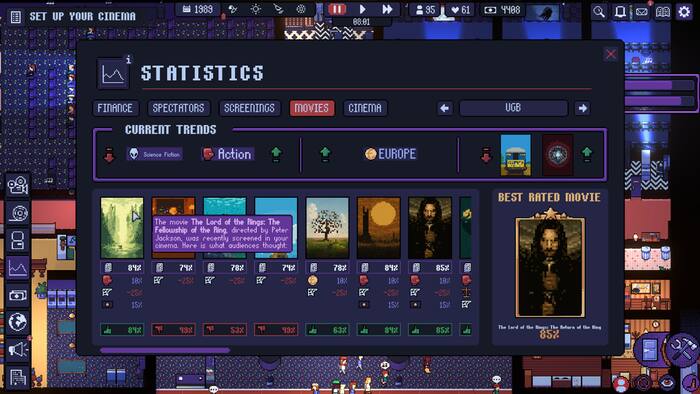The height and width of the screenshot is (394, 700).
Task: Start normal speed with the play button
Action: point(362,9)
